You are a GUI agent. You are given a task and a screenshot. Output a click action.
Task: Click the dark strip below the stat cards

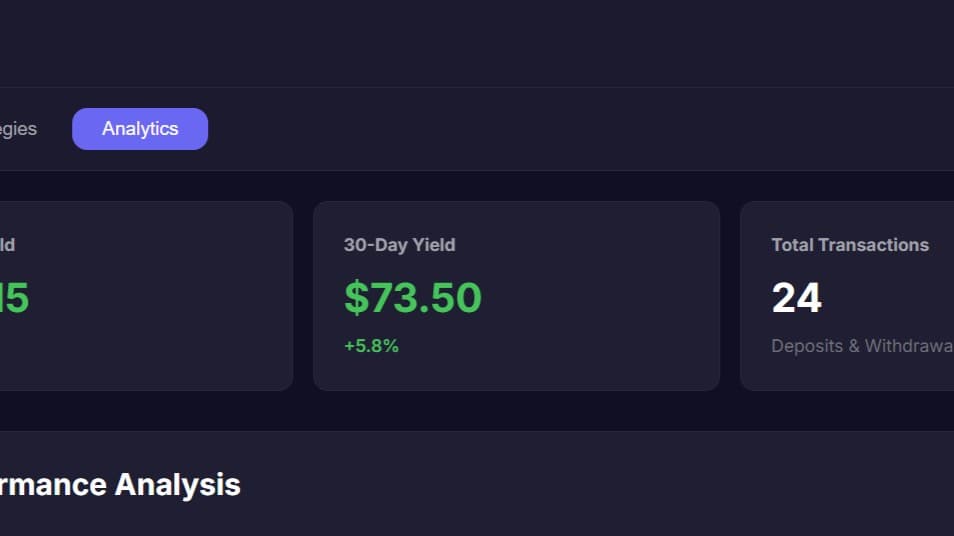coord(477,411)
